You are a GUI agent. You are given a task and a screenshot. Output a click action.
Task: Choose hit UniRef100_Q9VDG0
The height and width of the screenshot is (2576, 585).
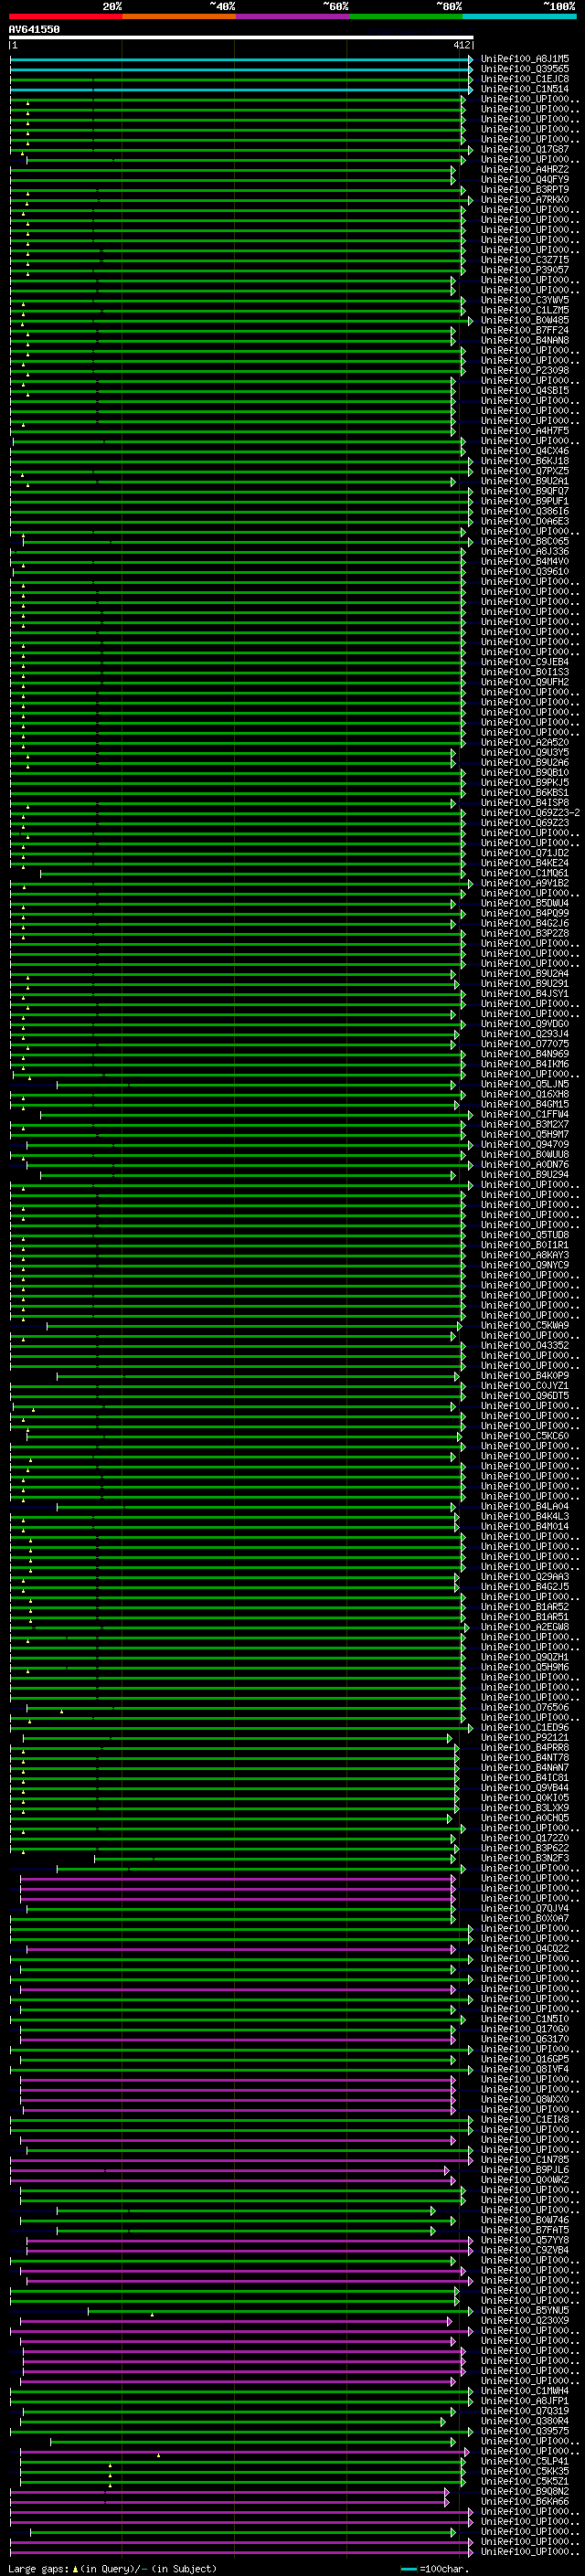click(x=525, y=1024)
